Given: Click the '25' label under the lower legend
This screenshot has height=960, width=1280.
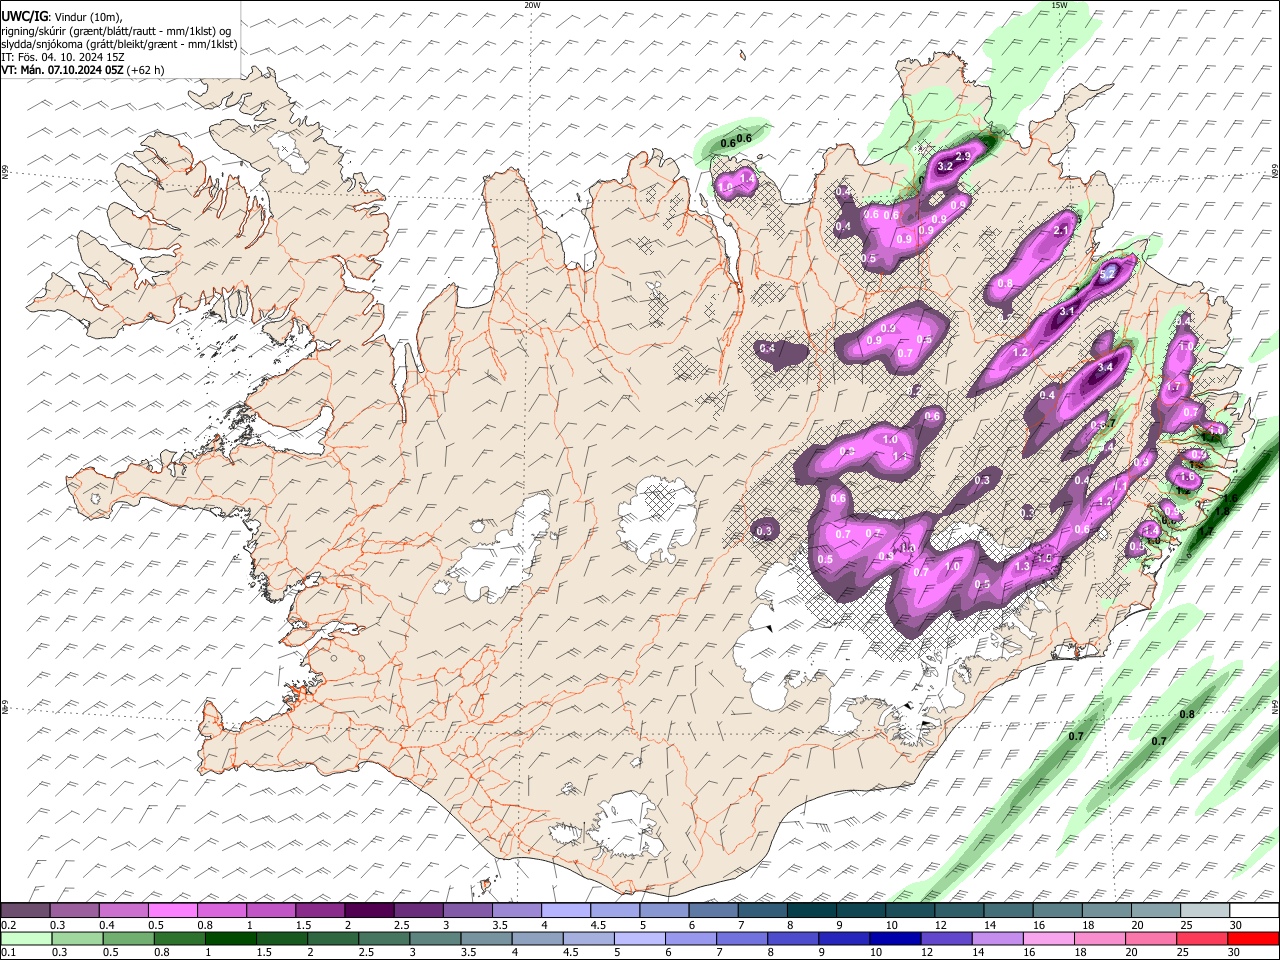Looking at the screenshot, I should [1184, 952].
